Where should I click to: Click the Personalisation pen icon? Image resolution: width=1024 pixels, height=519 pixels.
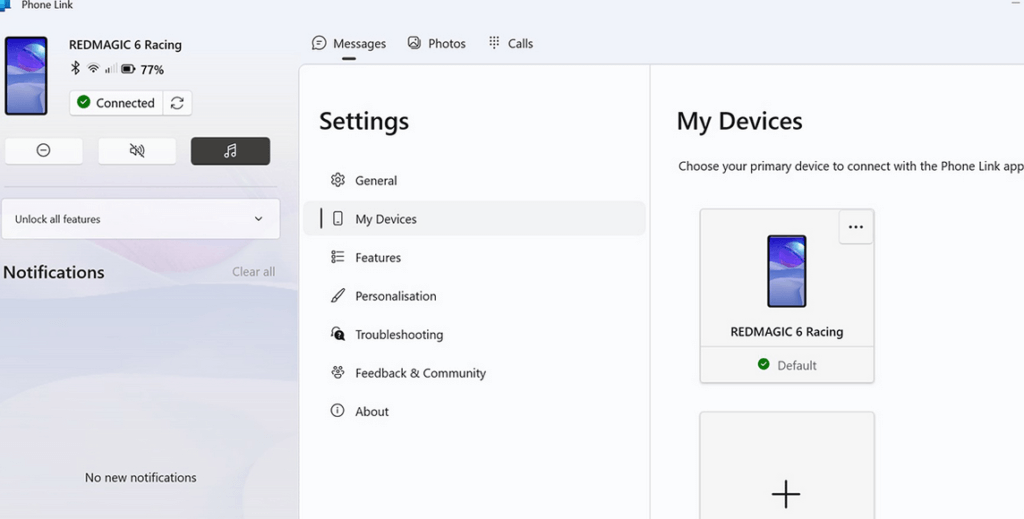pos(338,296)
